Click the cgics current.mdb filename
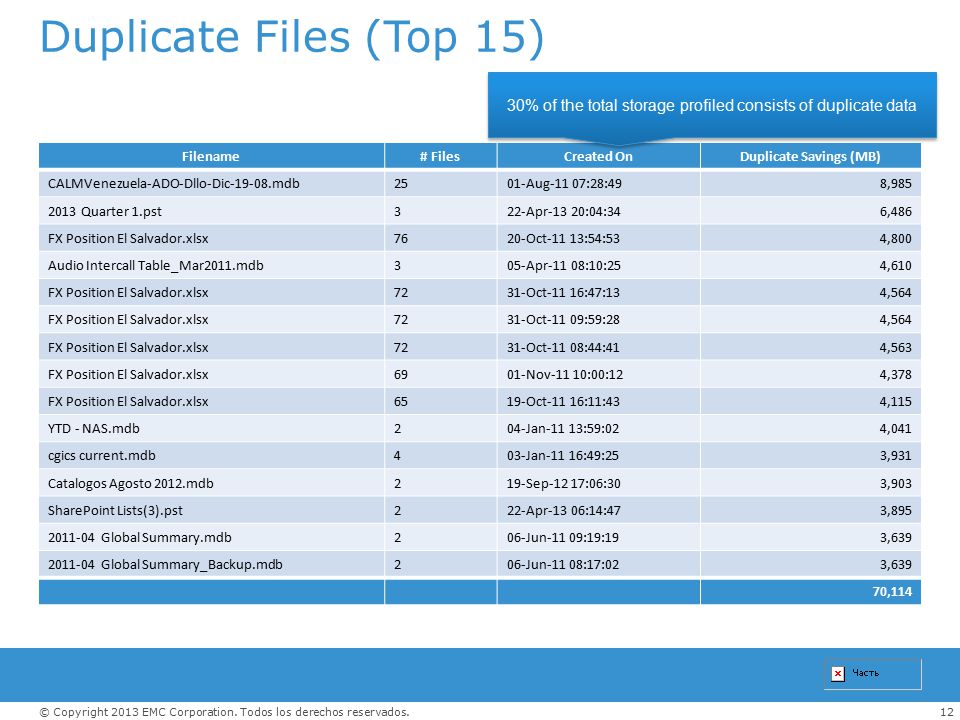The width and height of the screenshot is (960, 720). 102,456
